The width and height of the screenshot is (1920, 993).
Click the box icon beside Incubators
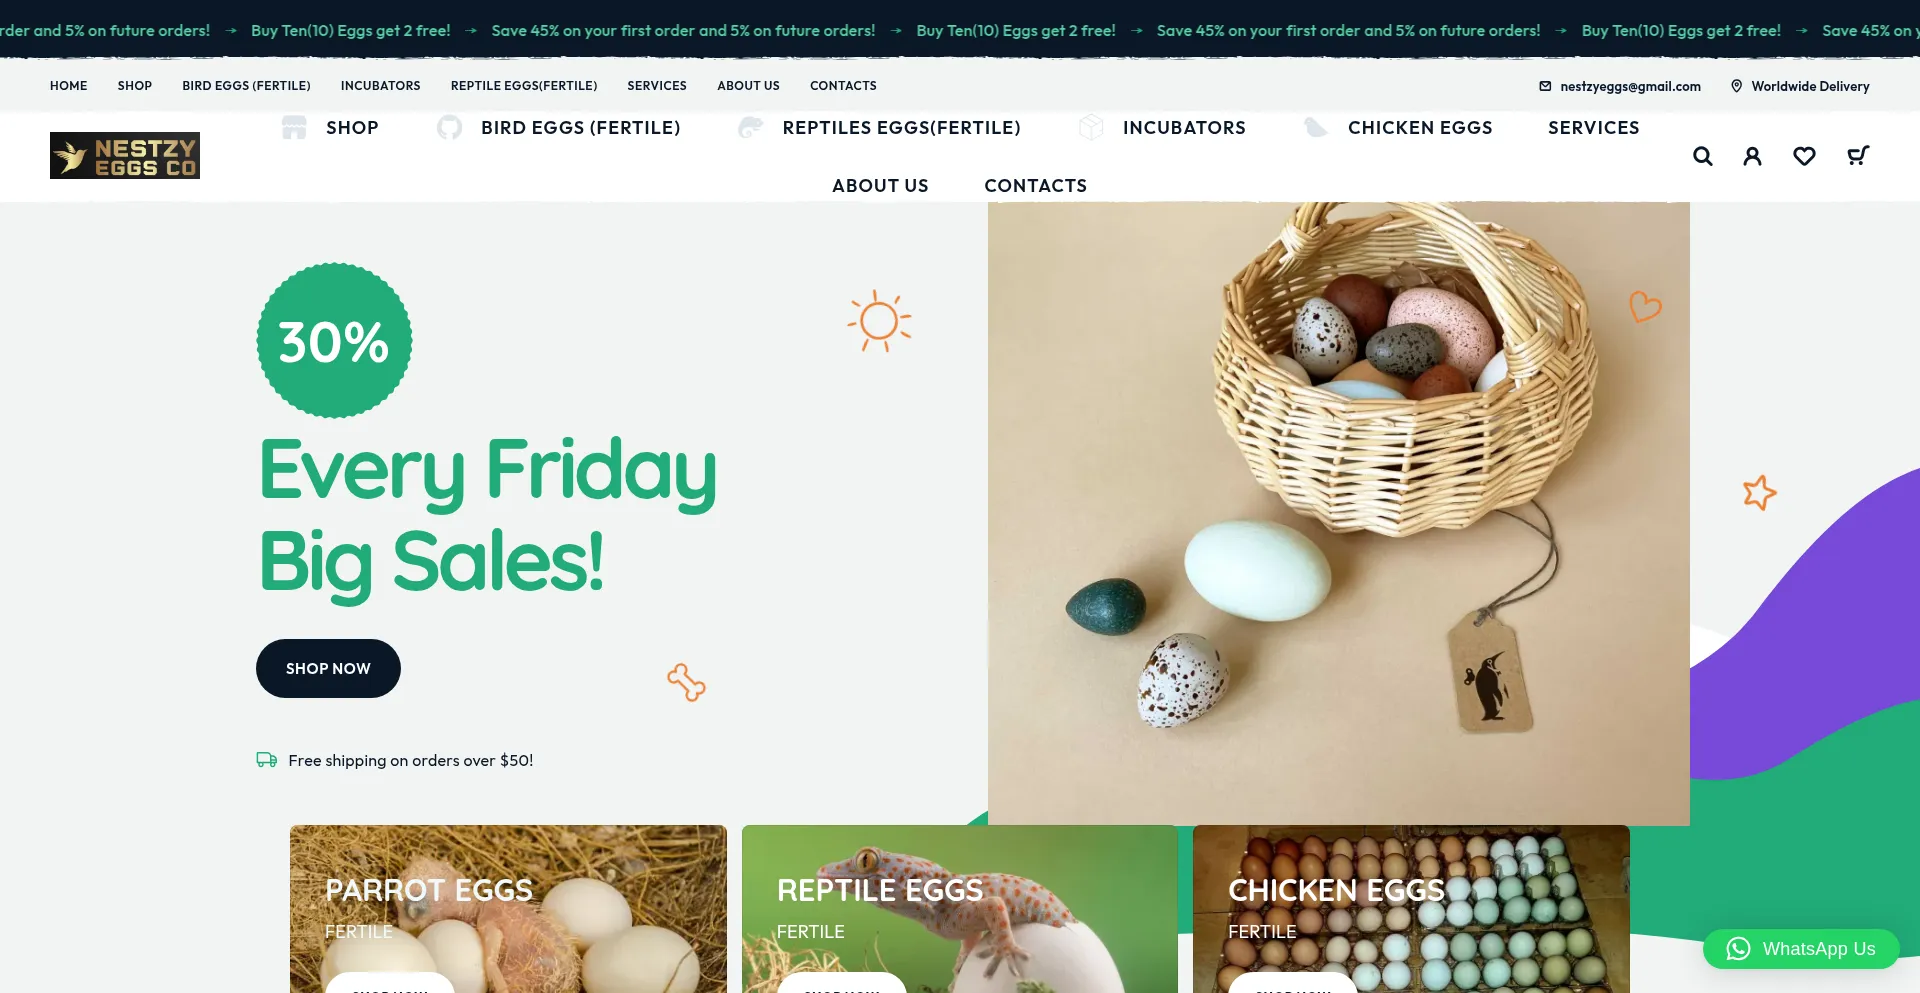click(1091, 127)
